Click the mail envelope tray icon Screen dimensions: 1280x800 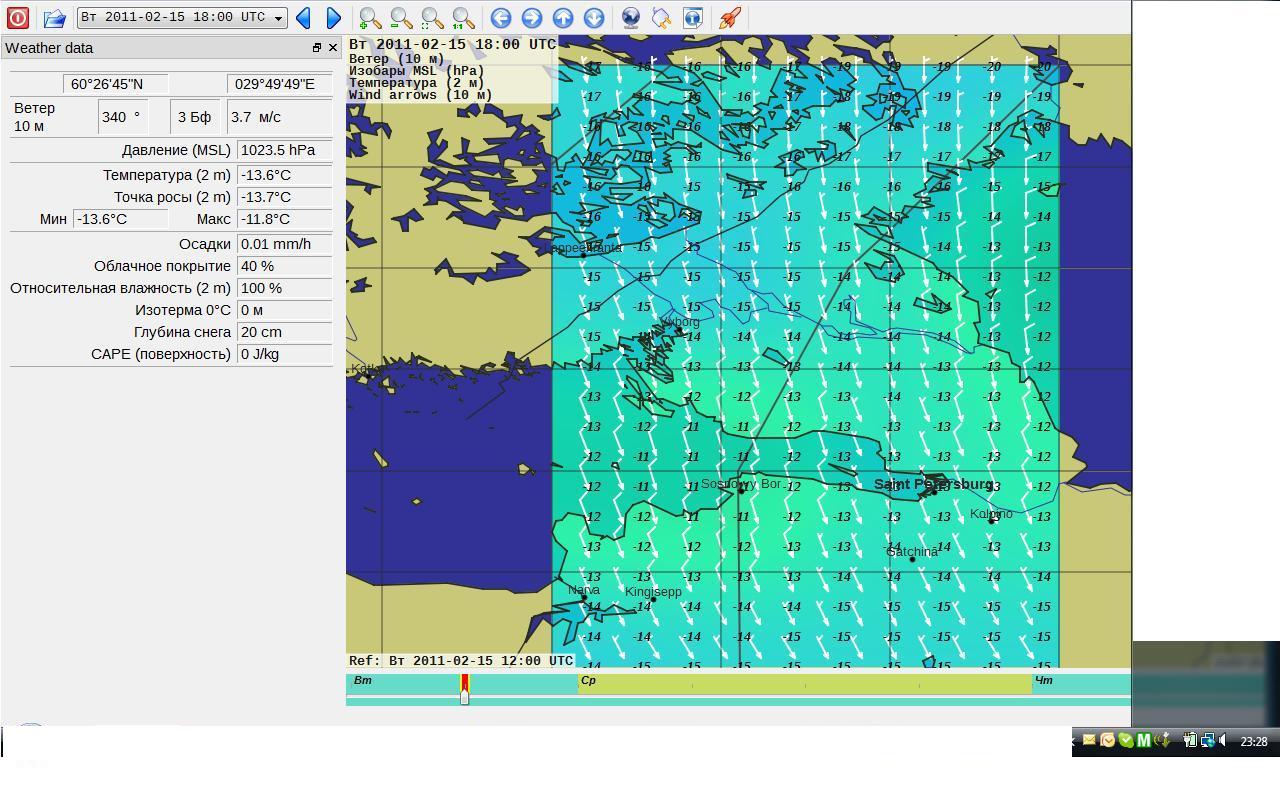coord(1089,741)
